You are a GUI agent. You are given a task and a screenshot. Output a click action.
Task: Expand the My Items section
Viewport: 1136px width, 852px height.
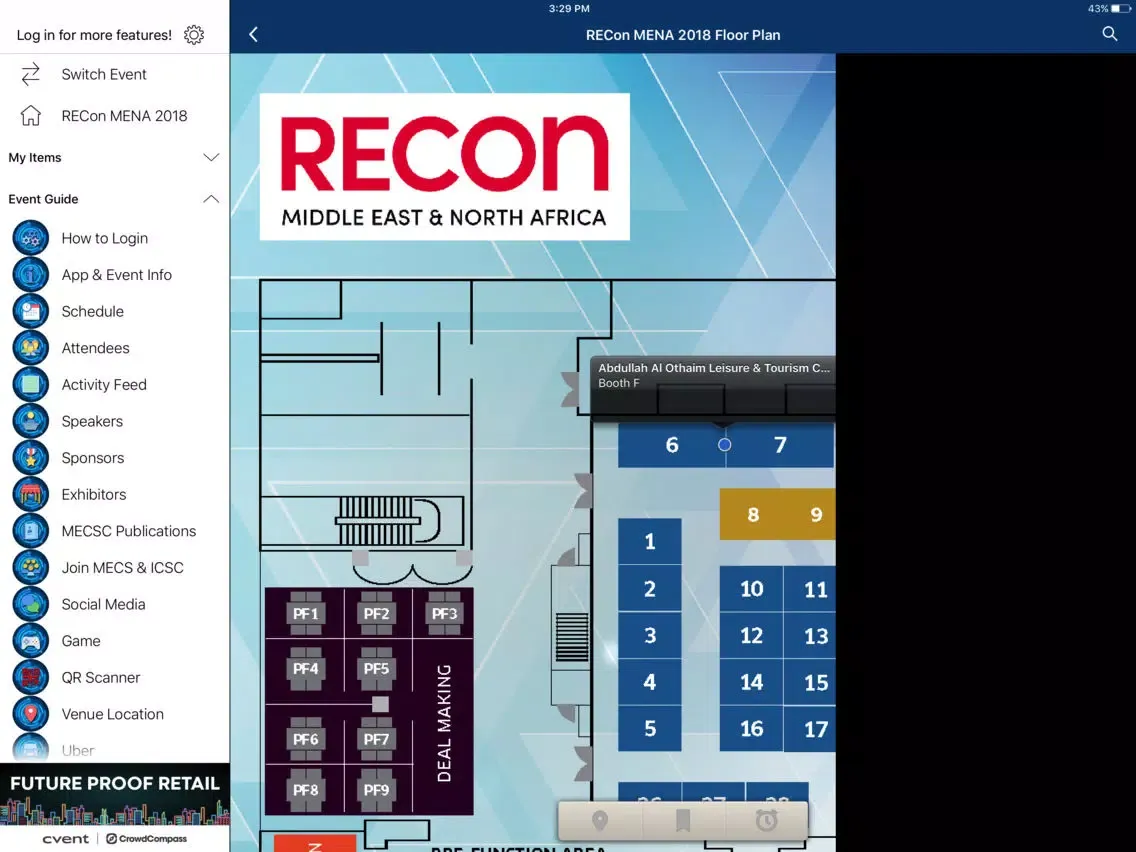point(114,157)
